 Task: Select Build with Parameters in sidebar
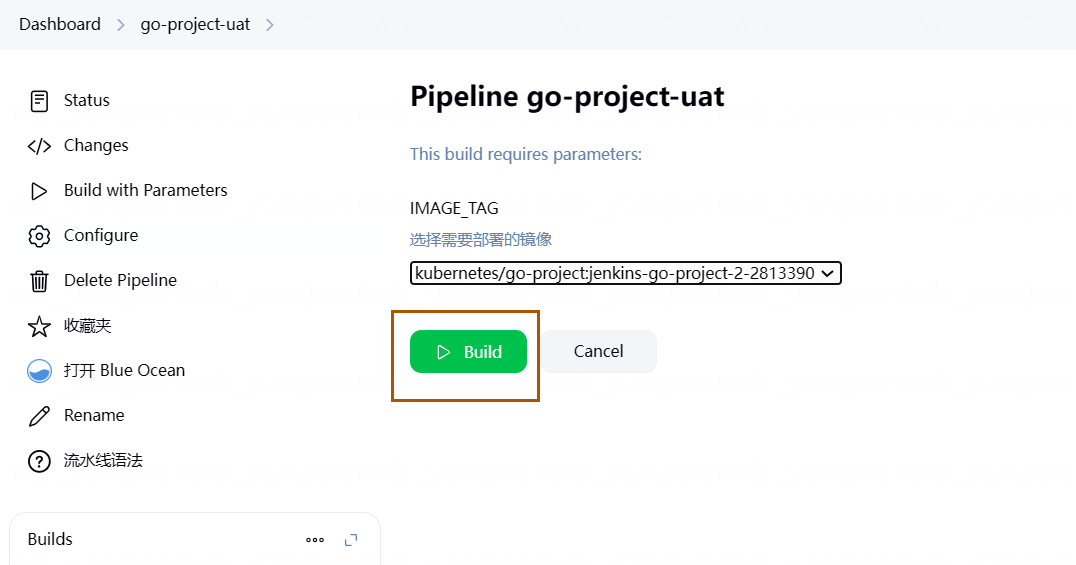click(x=145, y=190)
